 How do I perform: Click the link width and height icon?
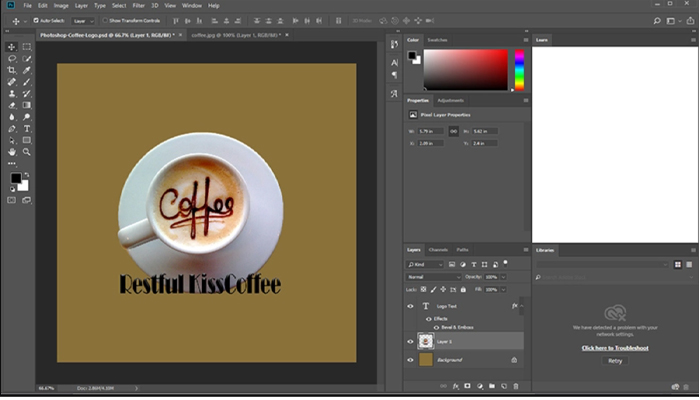pos(453,131)
